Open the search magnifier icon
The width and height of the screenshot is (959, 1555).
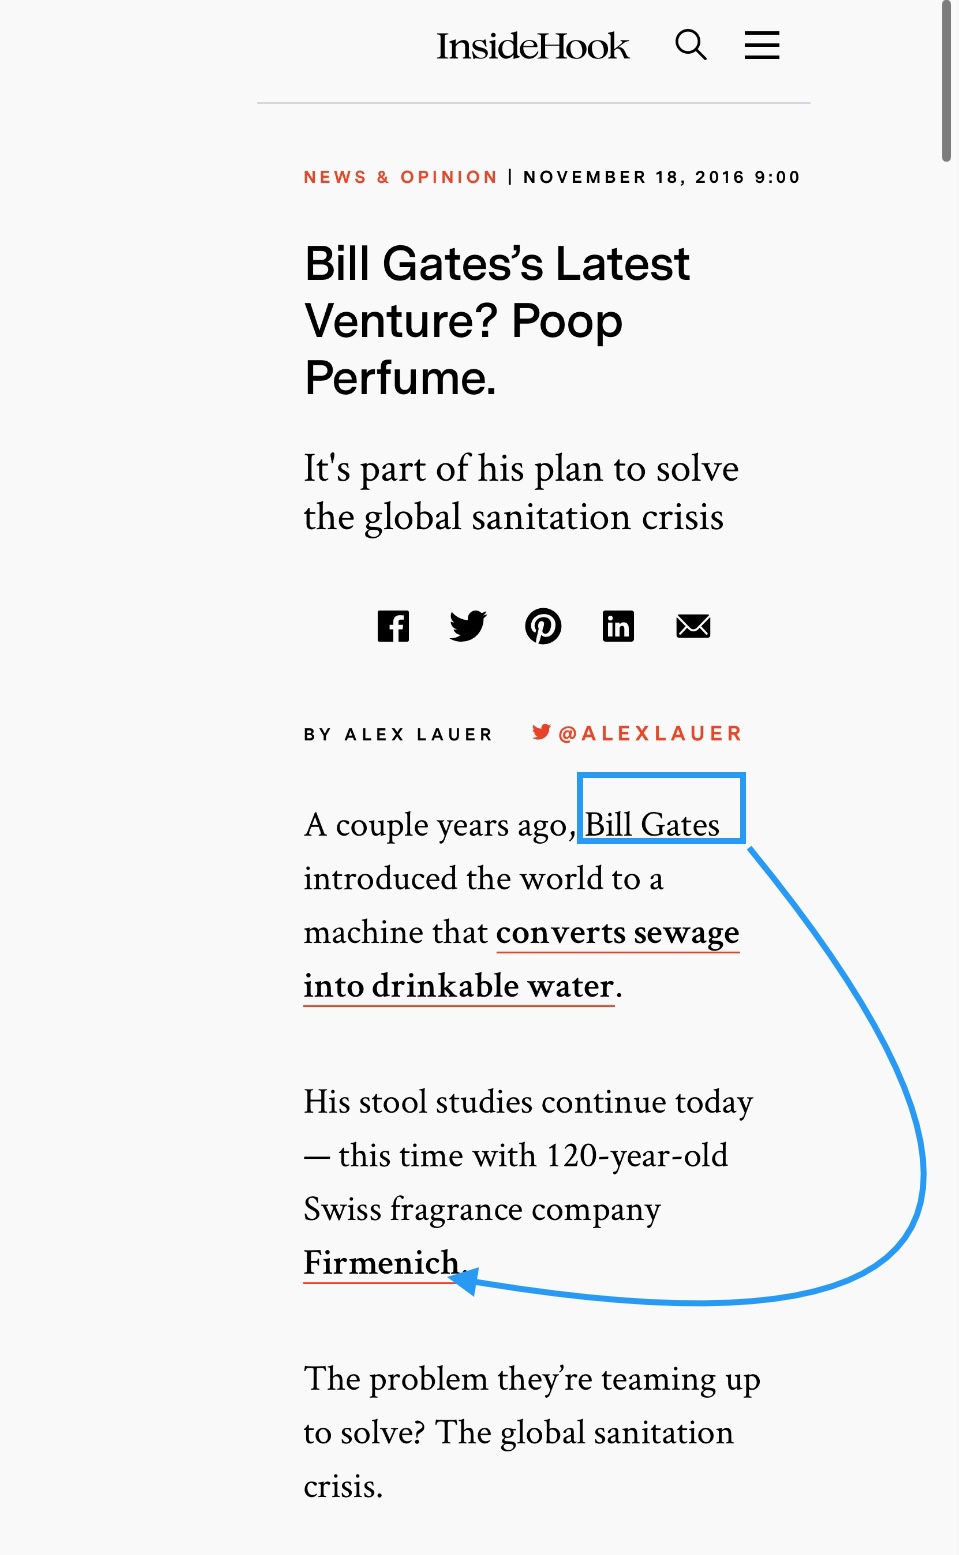coord(691,45)
